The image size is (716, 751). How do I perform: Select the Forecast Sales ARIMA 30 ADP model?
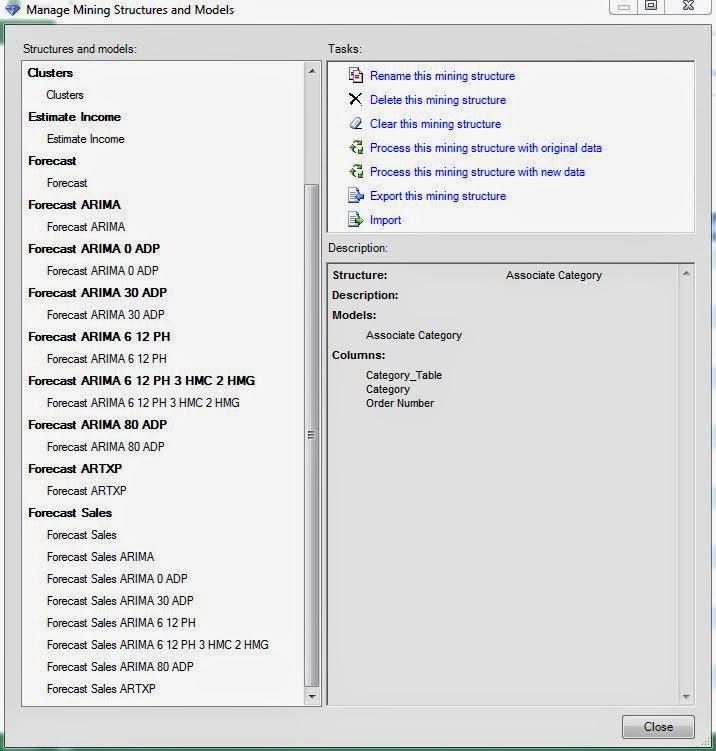pos(120,601)
